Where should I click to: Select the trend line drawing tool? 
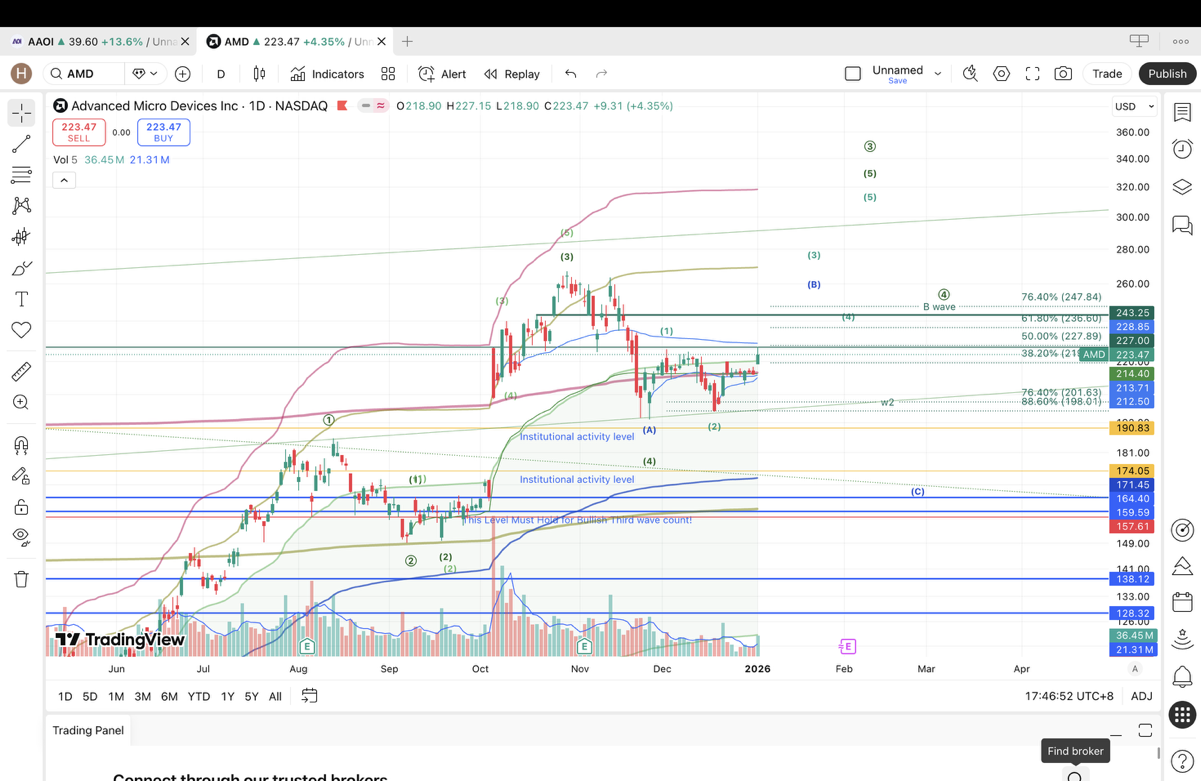(21, 144)
